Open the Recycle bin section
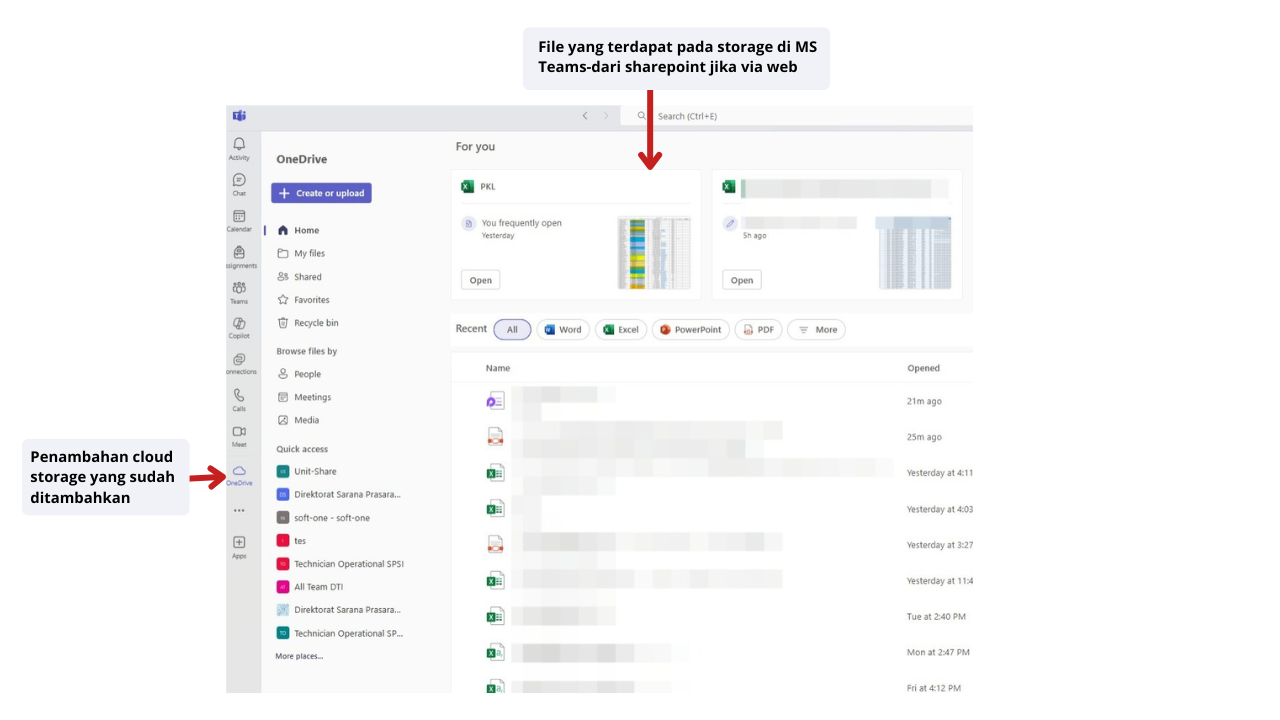1280x720 pixels. 315,323
